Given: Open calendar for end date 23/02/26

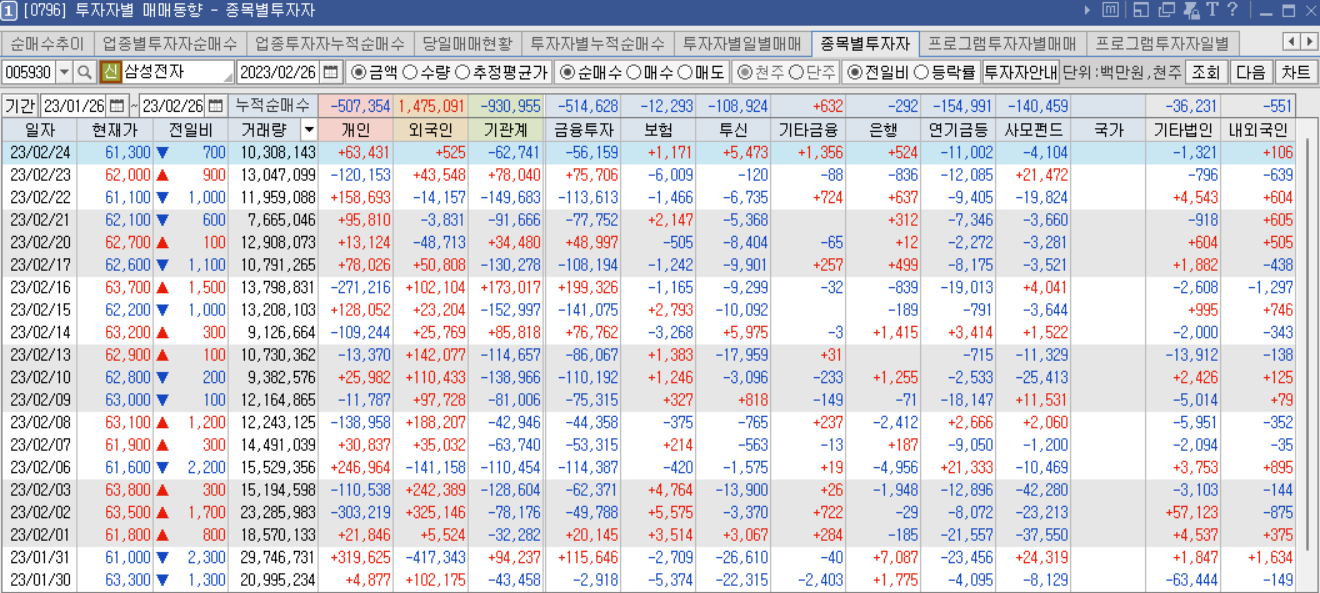Looking at the screenshot, I should click(x=216, y=105).
